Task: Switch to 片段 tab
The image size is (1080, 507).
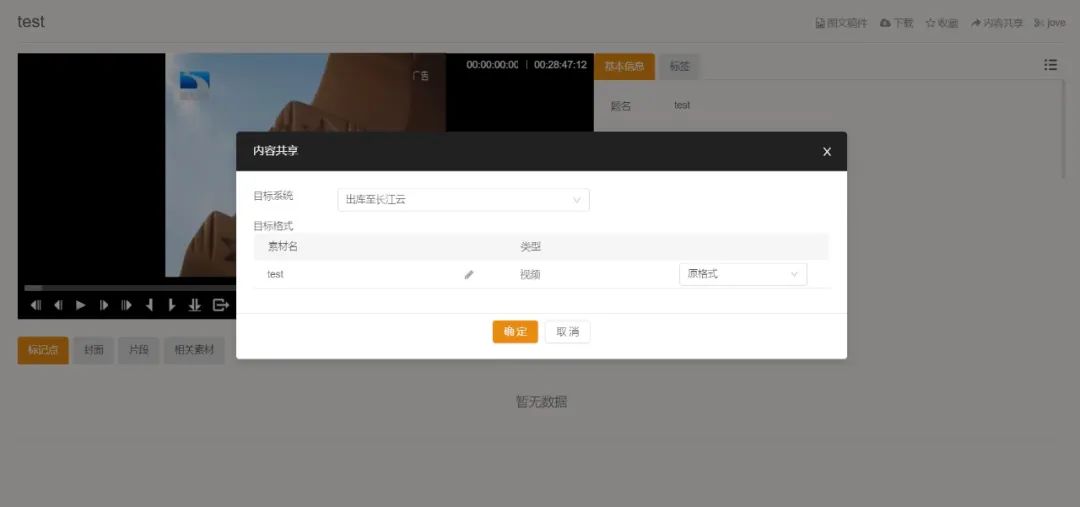Action: 138,350
